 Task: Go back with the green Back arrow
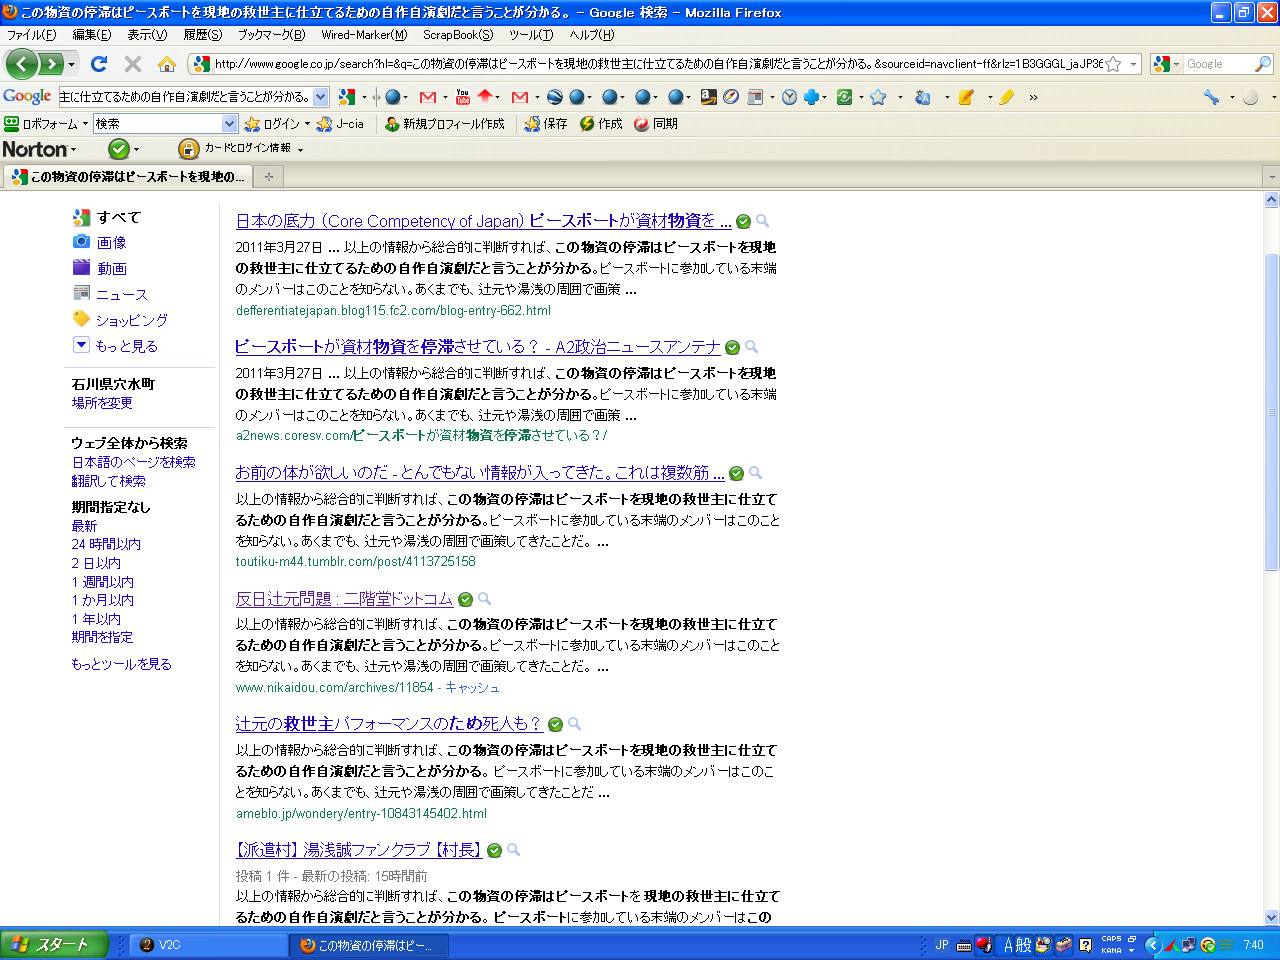21,64
